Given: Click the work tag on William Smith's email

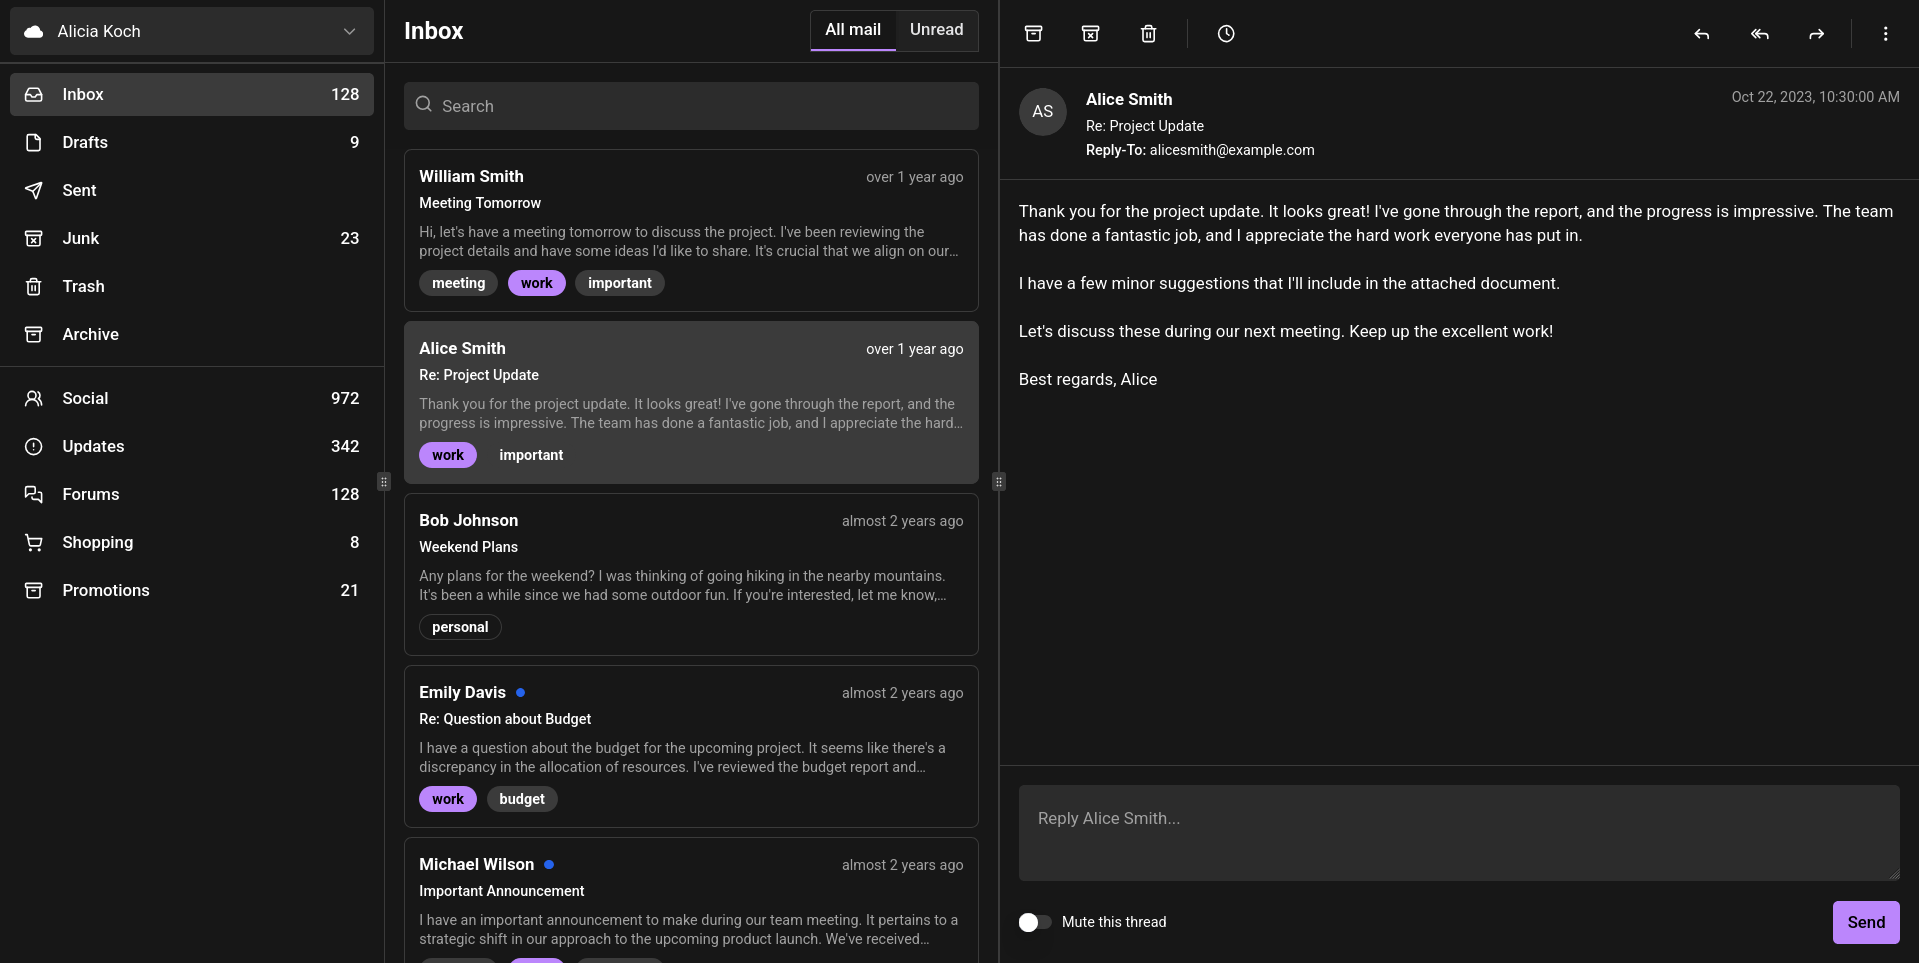Looking at the screenshot, I should [537, 283].
